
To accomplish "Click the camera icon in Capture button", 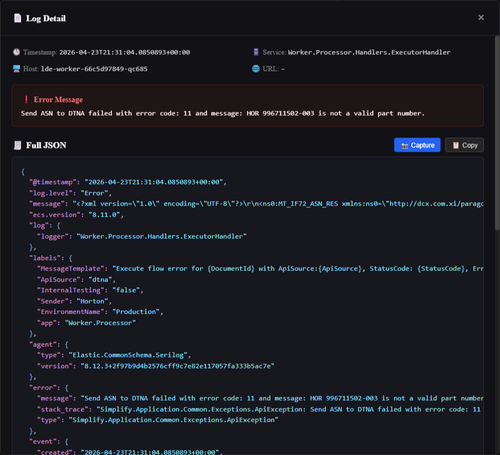I will coord(404,146).
